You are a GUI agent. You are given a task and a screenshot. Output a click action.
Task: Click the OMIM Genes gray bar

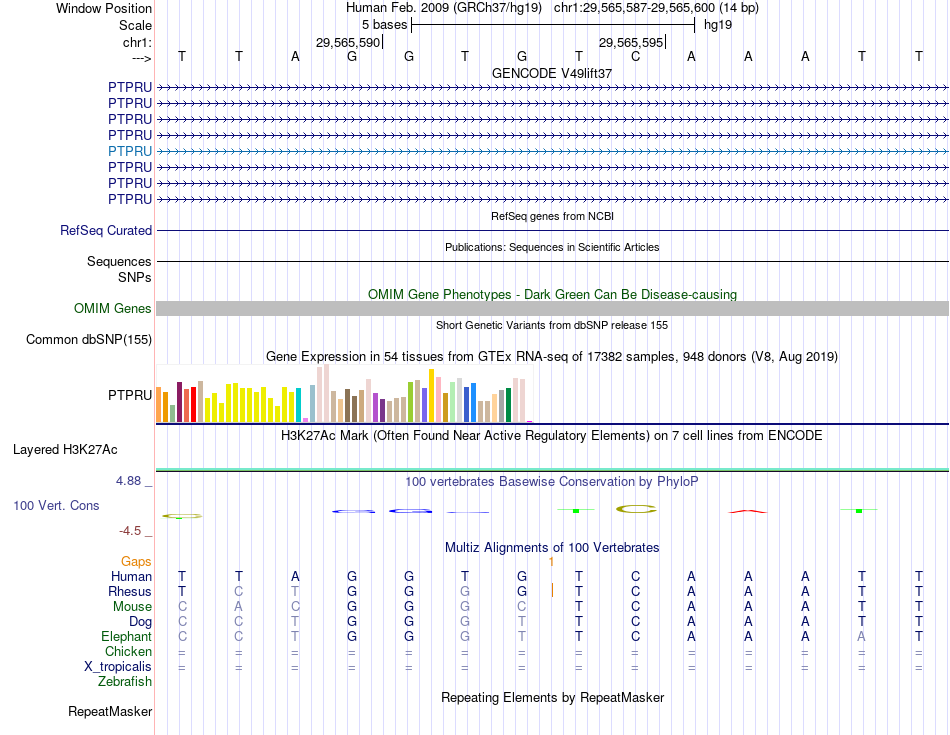552,308
